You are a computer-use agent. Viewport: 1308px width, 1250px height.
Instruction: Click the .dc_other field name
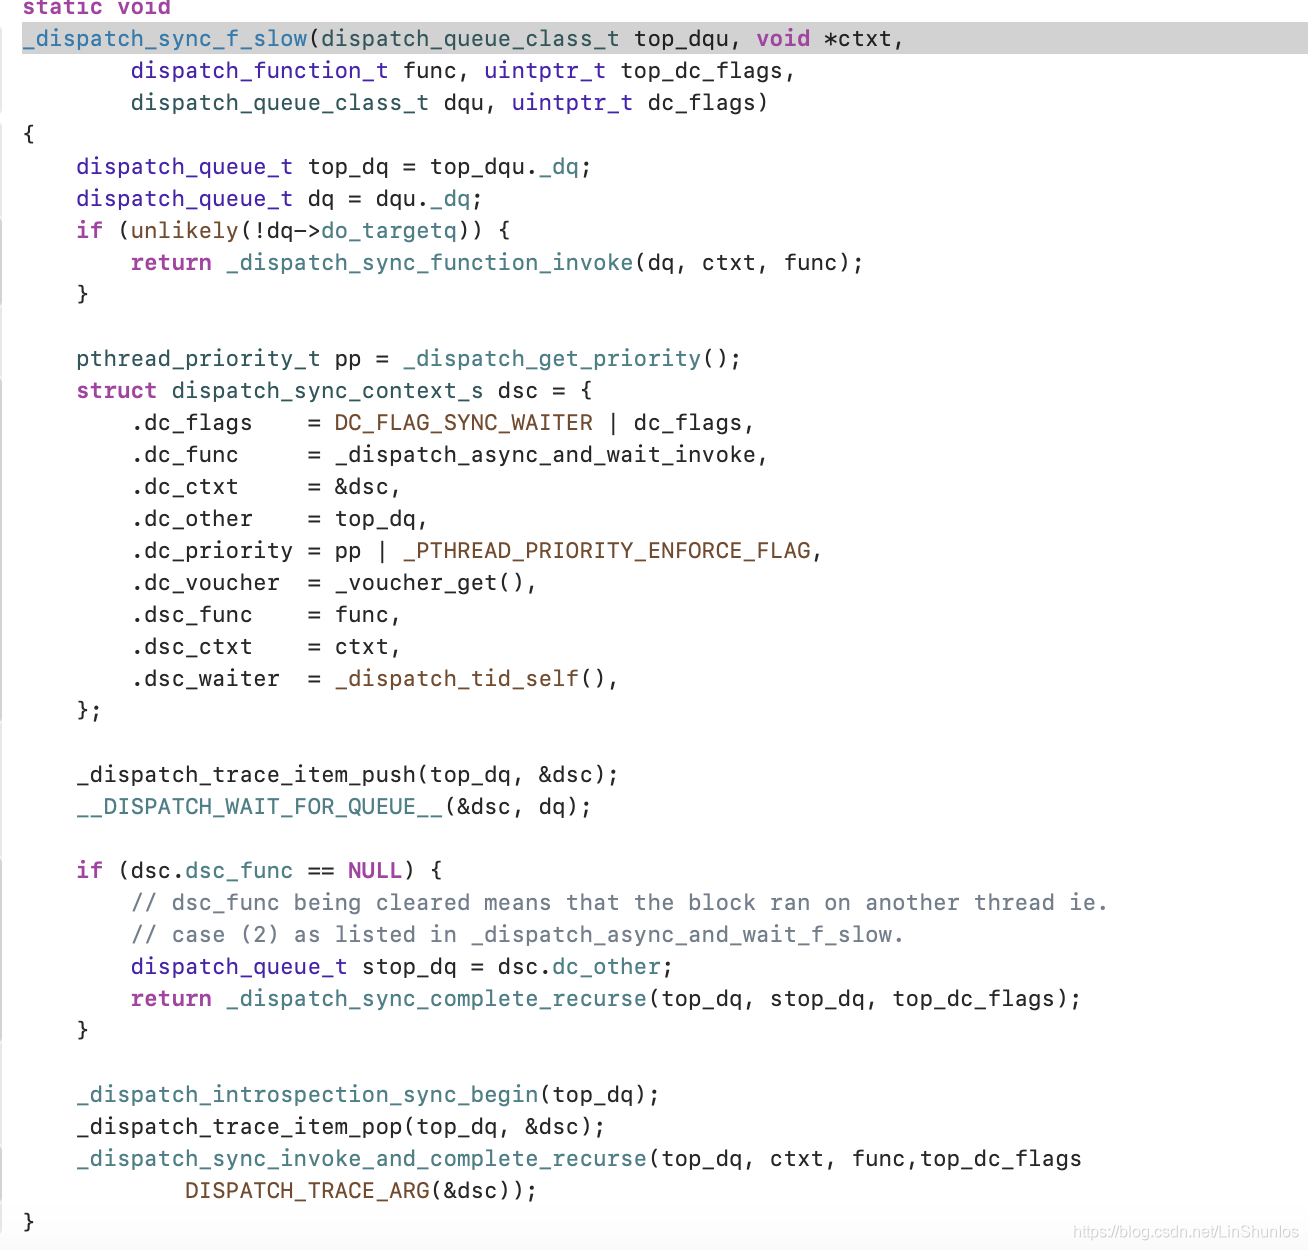(x=191, y=519)
